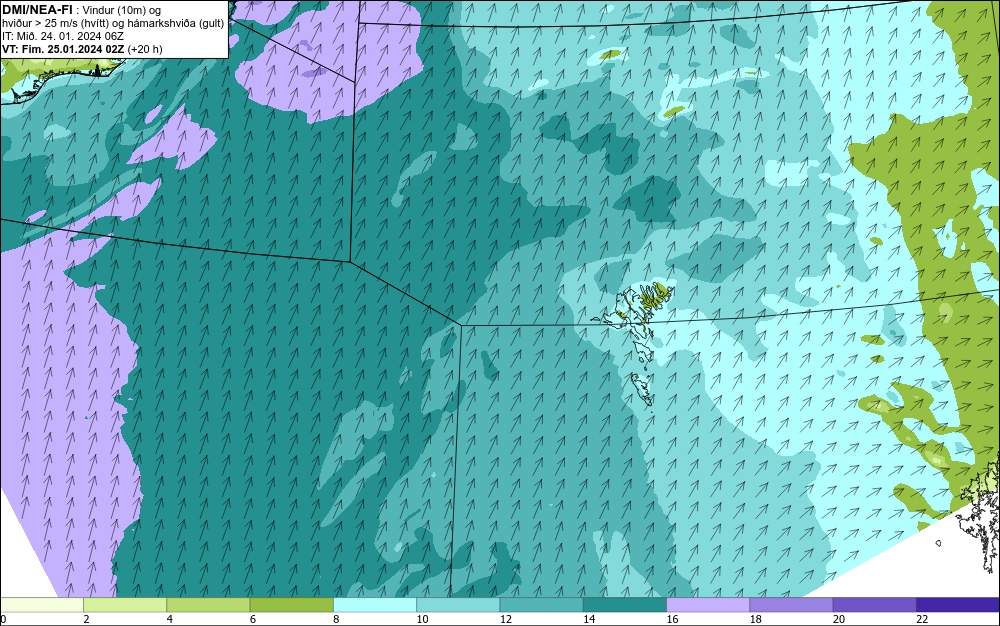Click the 10–12 m/s turquoise legend swatch
The width and height of the screenshot is (1000, 626).
click(458, 605)
